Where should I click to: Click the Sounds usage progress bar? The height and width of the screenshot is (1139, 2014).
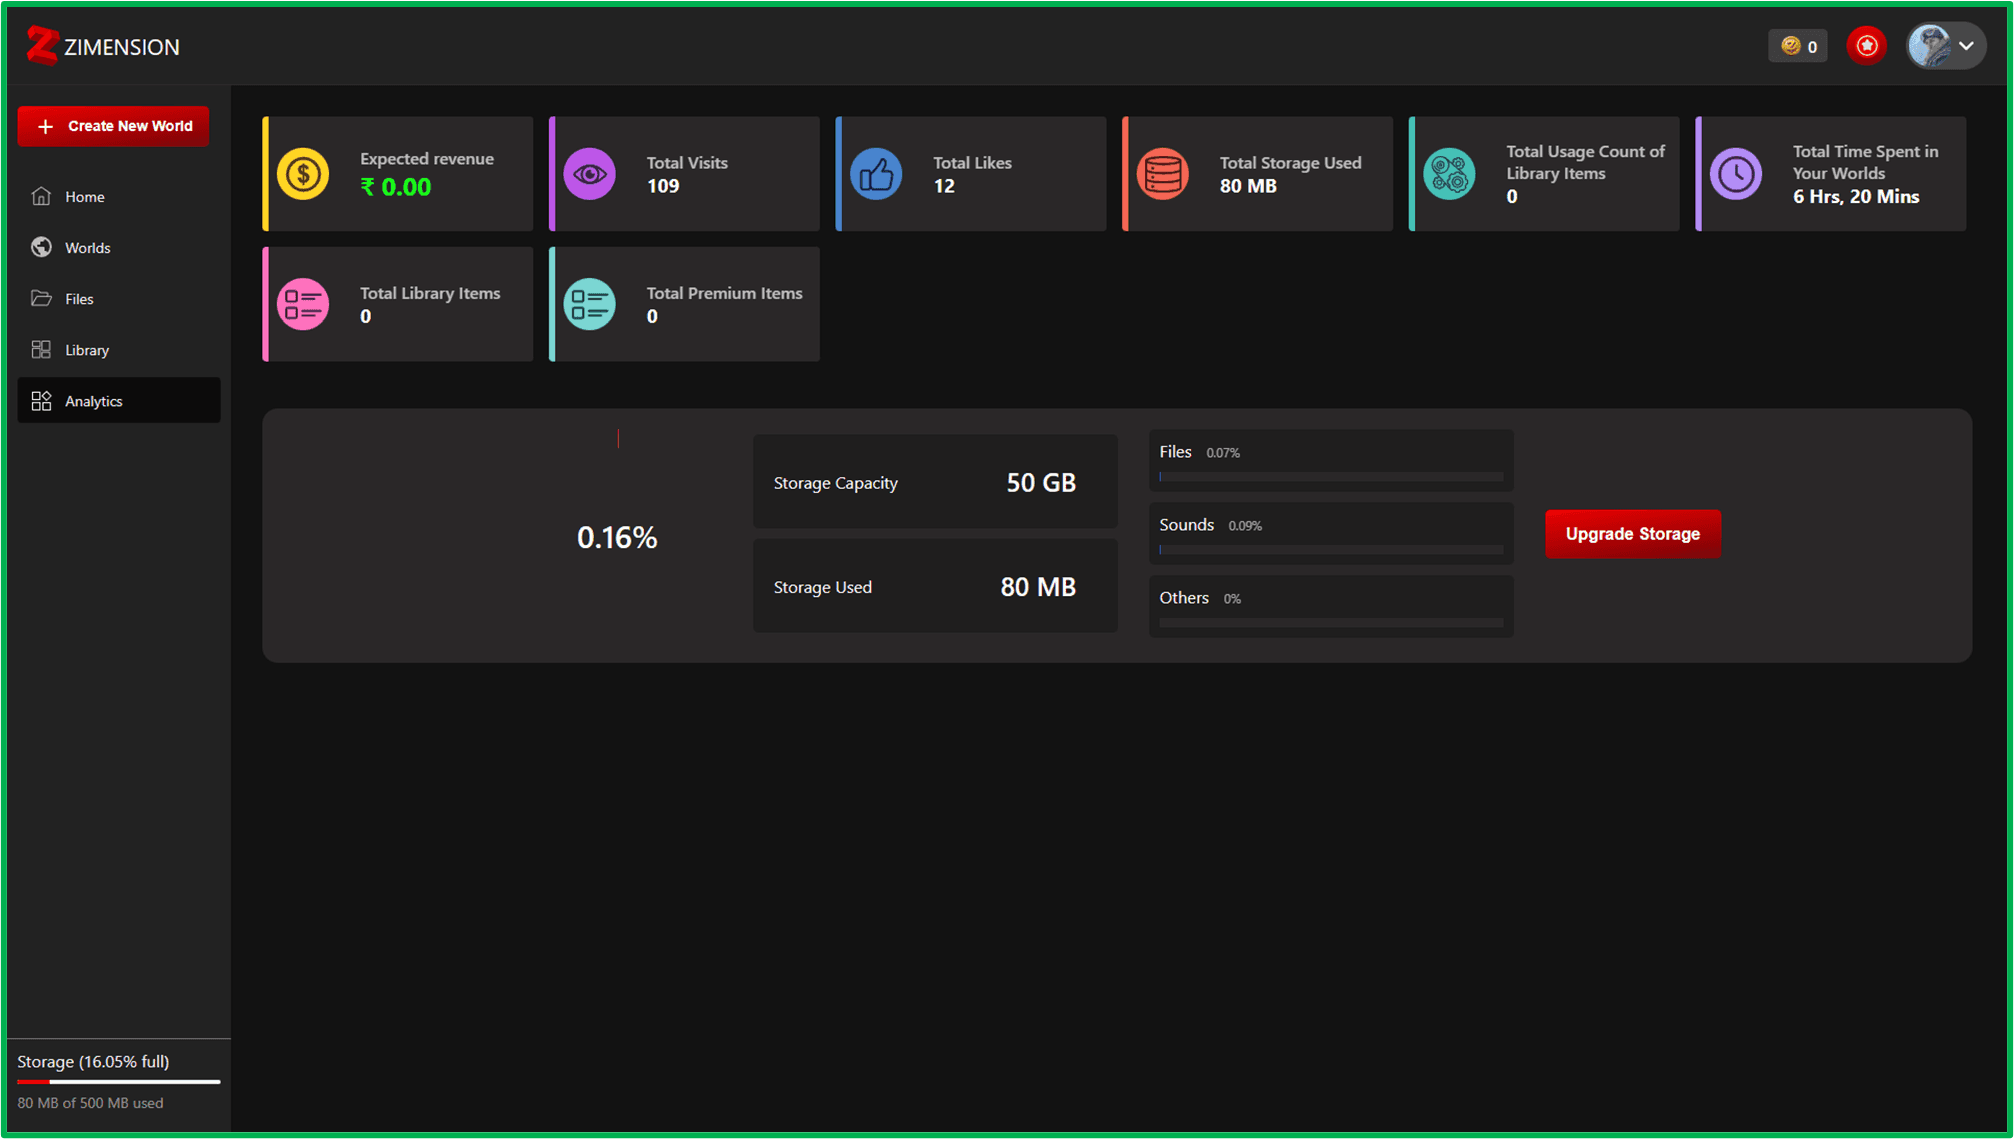(1331, 550)
